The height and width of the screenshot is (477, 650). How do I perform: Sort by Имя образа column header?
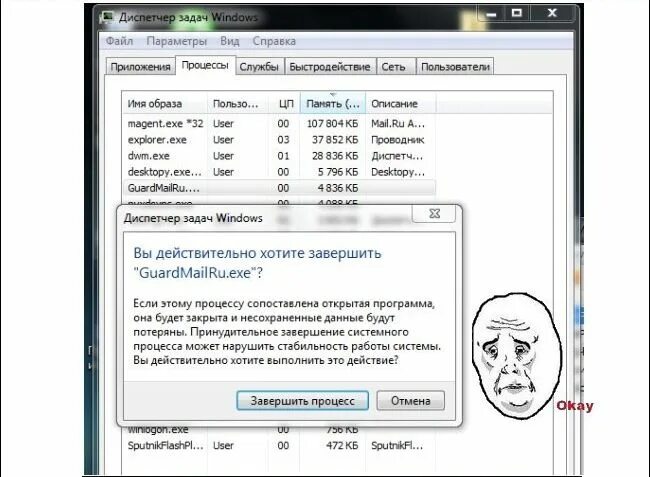pyautogui.click(x=165, y=104)
